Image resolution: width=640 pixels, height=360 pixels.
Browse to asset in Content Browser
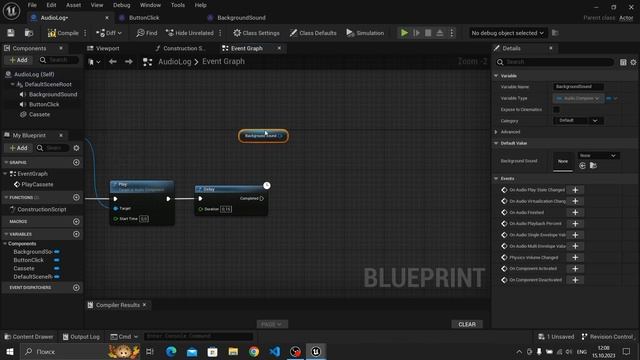pyautogui.click(x=29, y=33)
